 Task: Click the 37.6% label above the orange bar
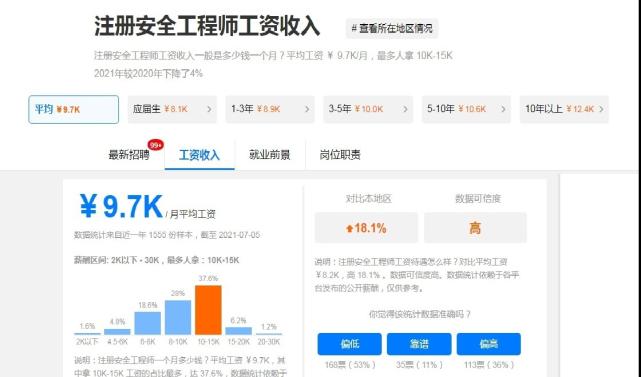click(x=208, y=278)
